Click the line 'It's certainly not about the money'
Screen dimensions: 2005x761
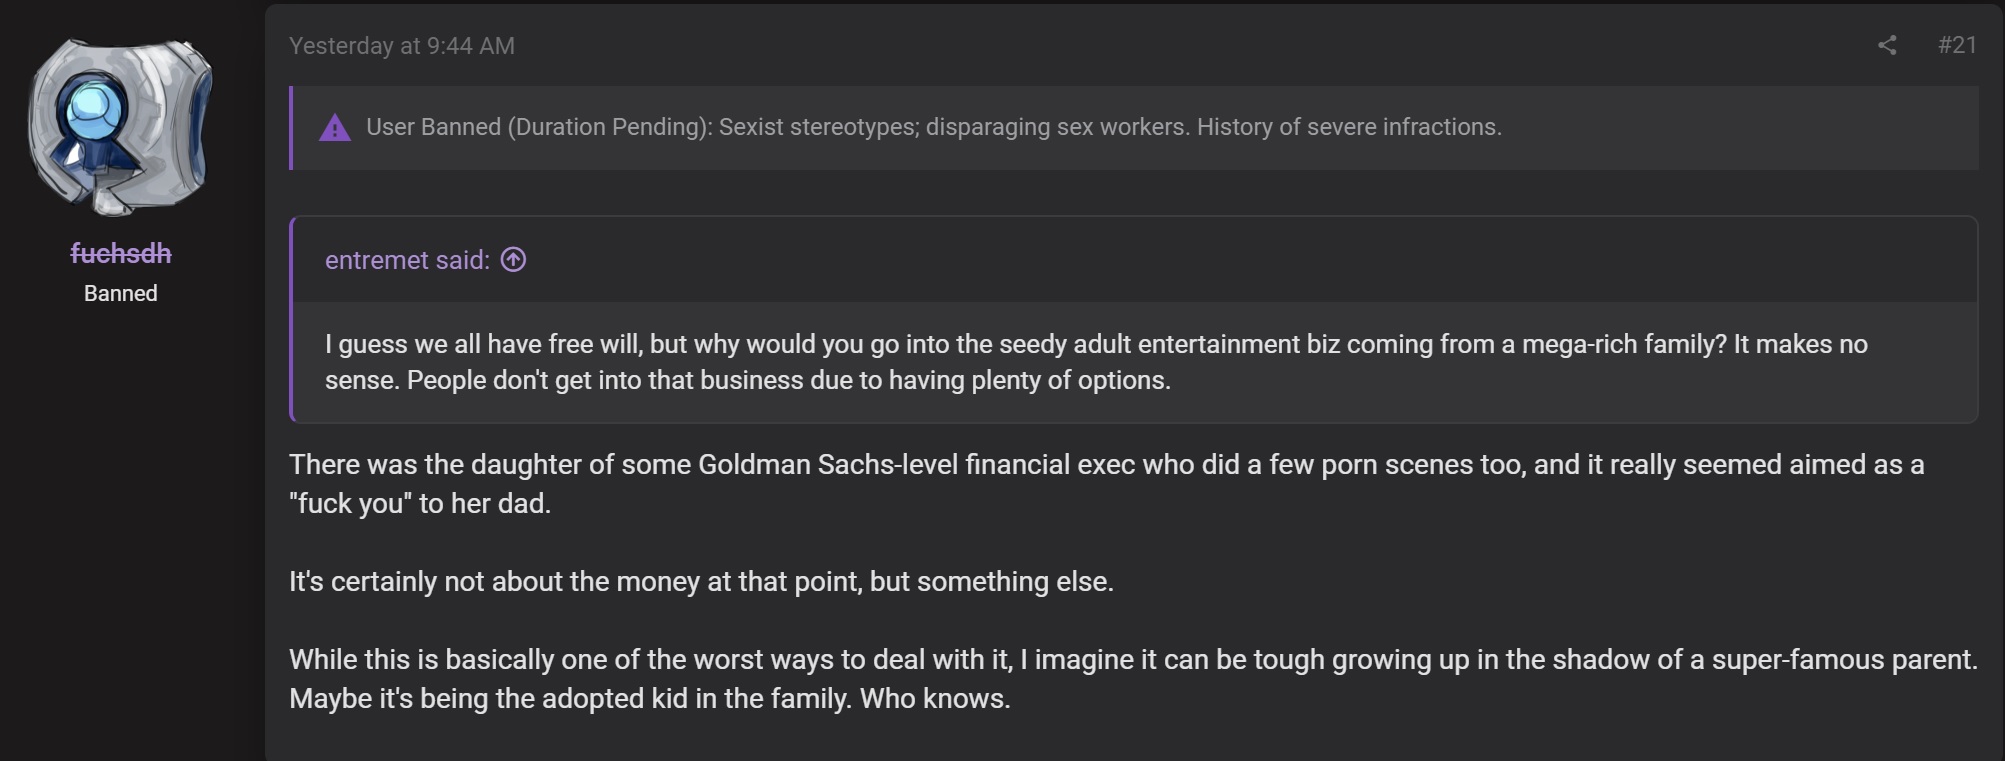click(701, 582)
